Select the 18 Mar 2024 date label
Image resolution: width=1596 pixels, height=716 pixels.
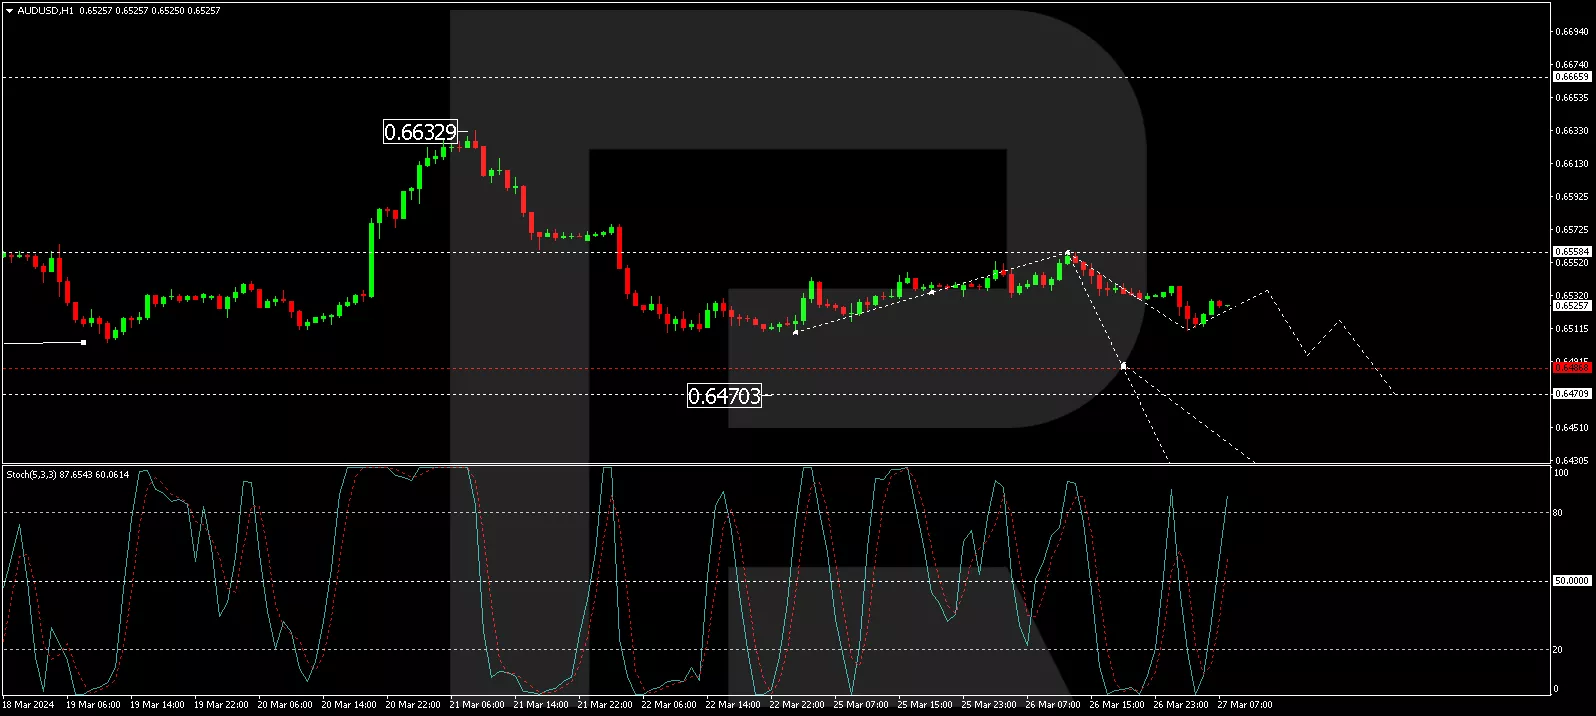click(28, 705)
